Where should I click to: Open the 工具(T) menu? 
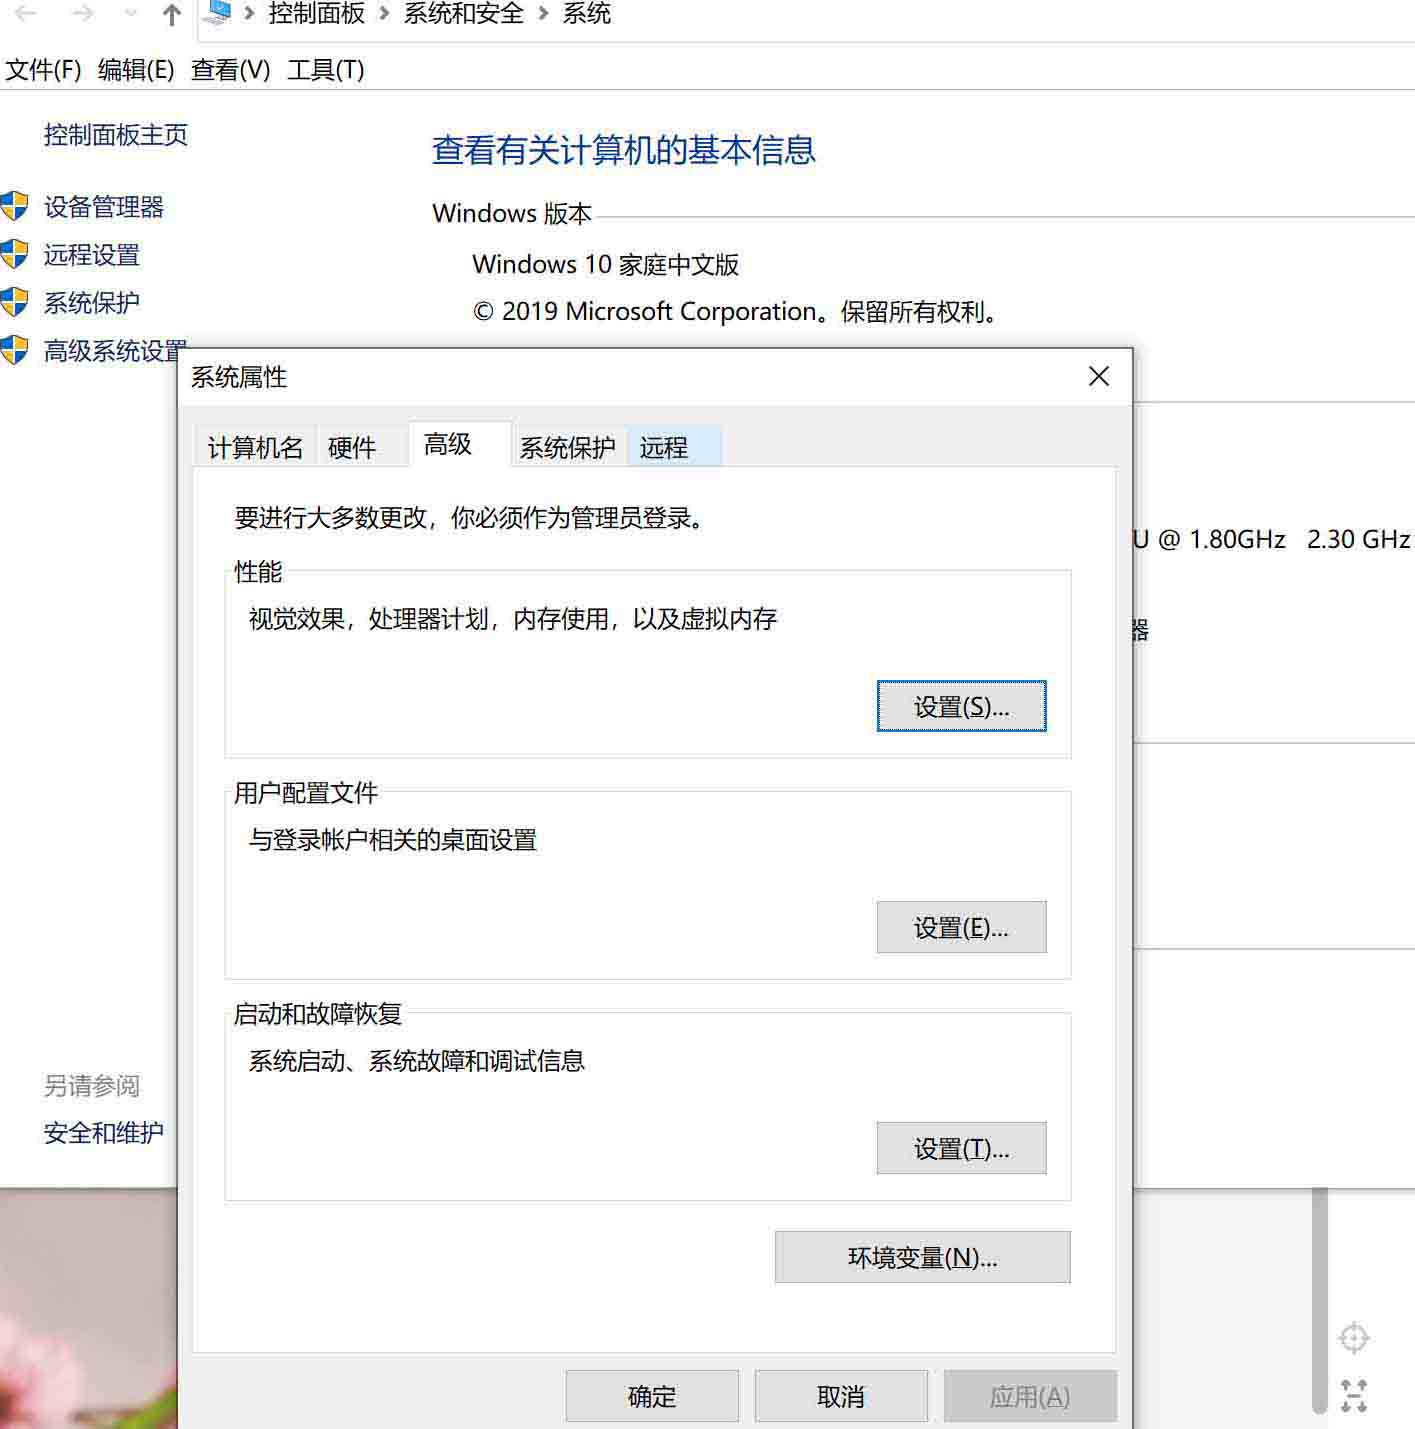(325, 70)
